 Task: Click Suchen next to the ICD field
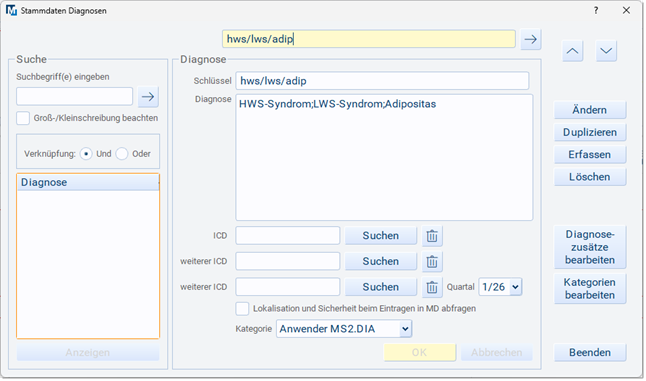coord(381,236)
